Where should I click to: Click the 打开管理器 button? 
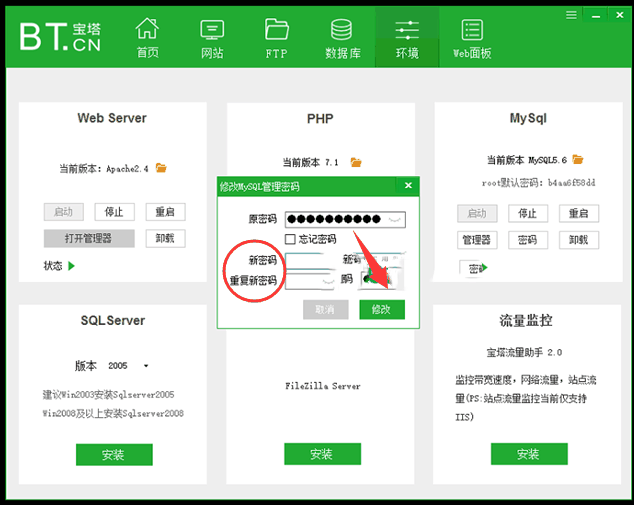point(89,239)
